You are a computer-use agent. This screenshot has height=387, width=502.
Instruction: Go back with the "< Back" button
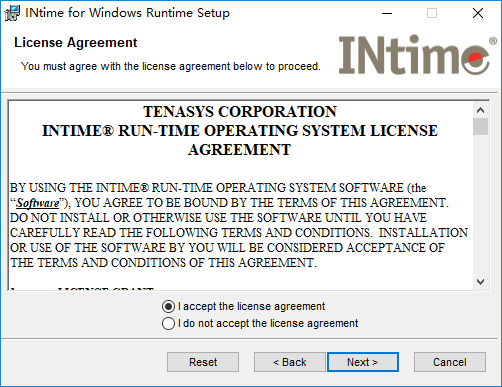pos(289,362)
